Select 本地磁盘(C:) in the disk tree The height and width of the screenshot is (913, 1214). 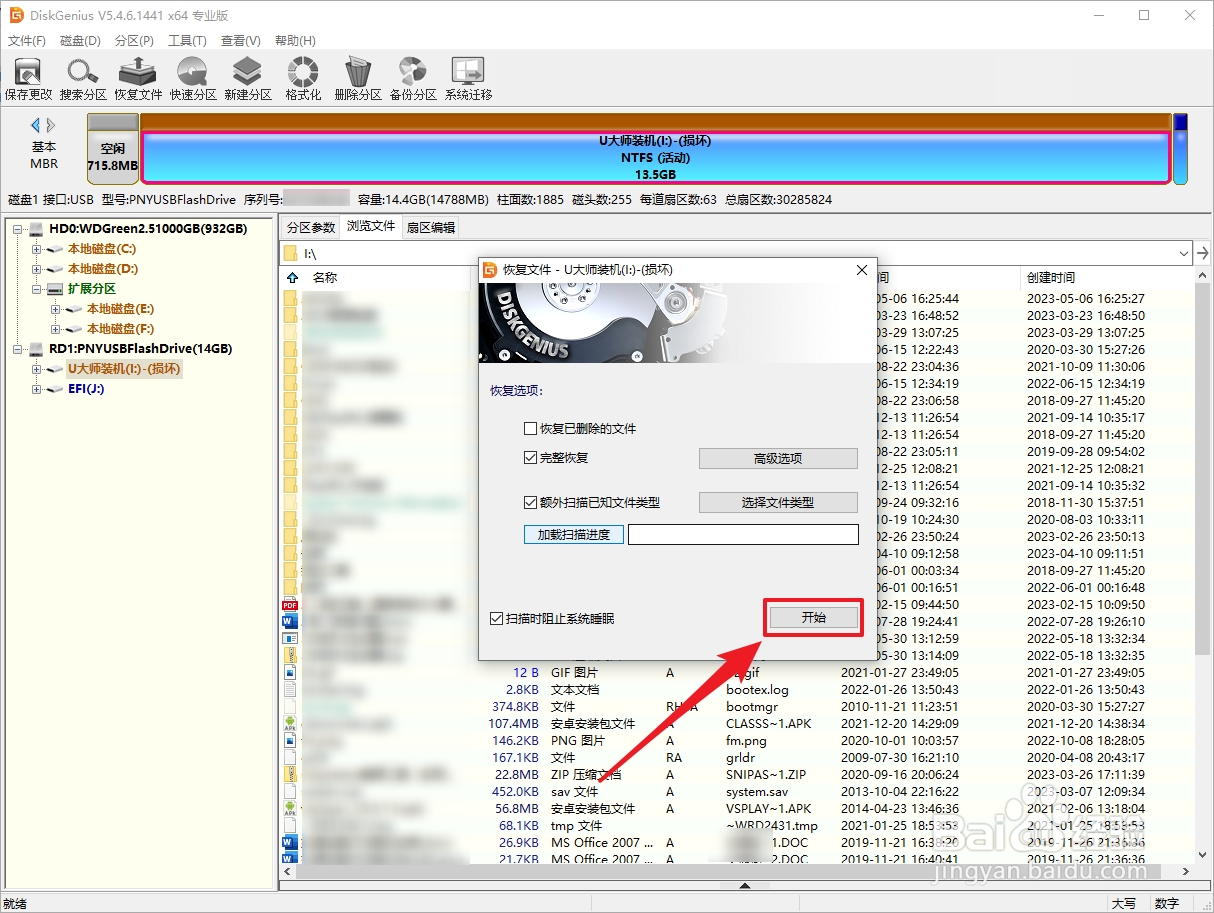(102, 249)
